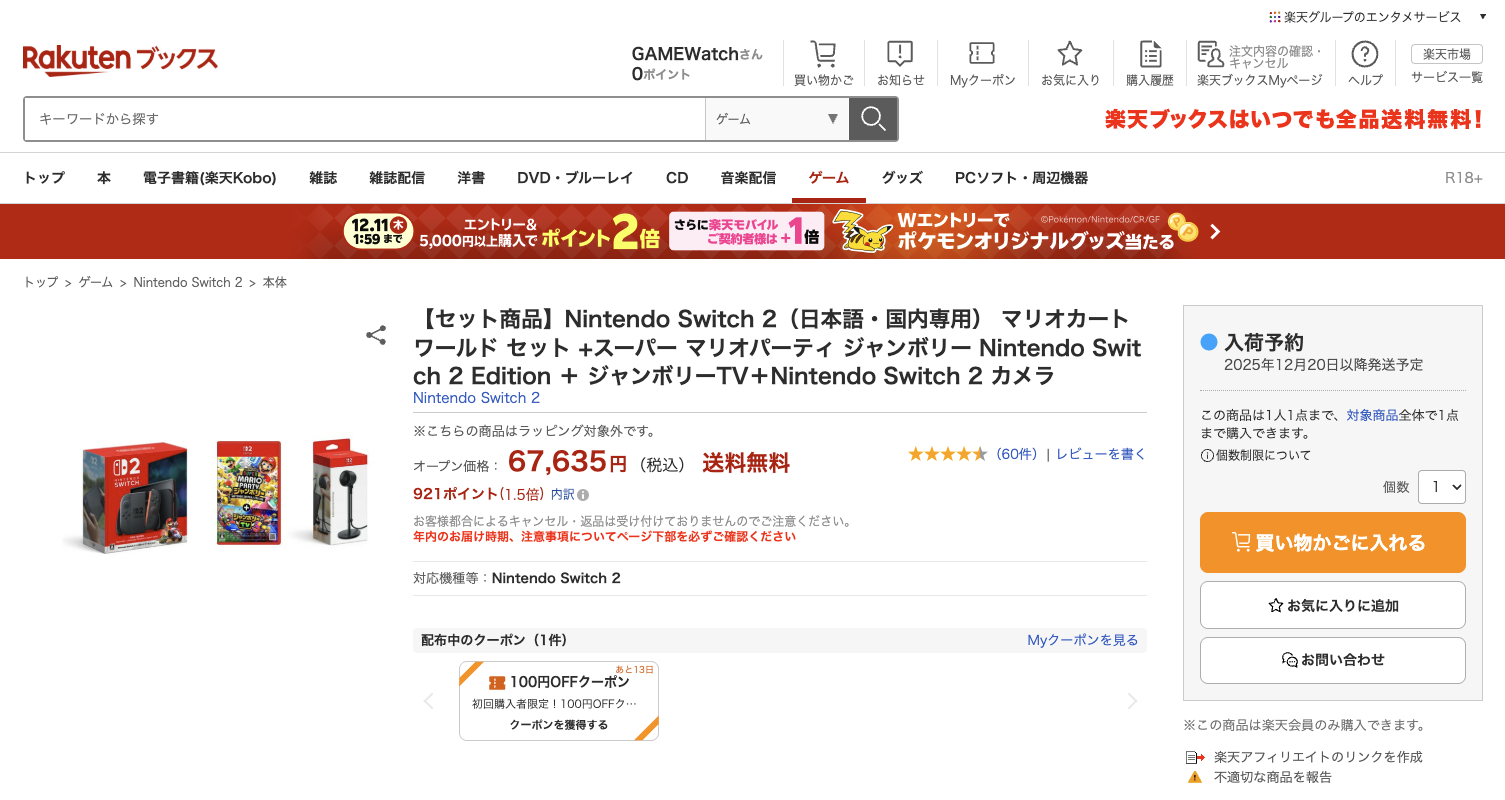
Task: Click the ポイント2倍 campaign banner
Action: coord(752,231)
